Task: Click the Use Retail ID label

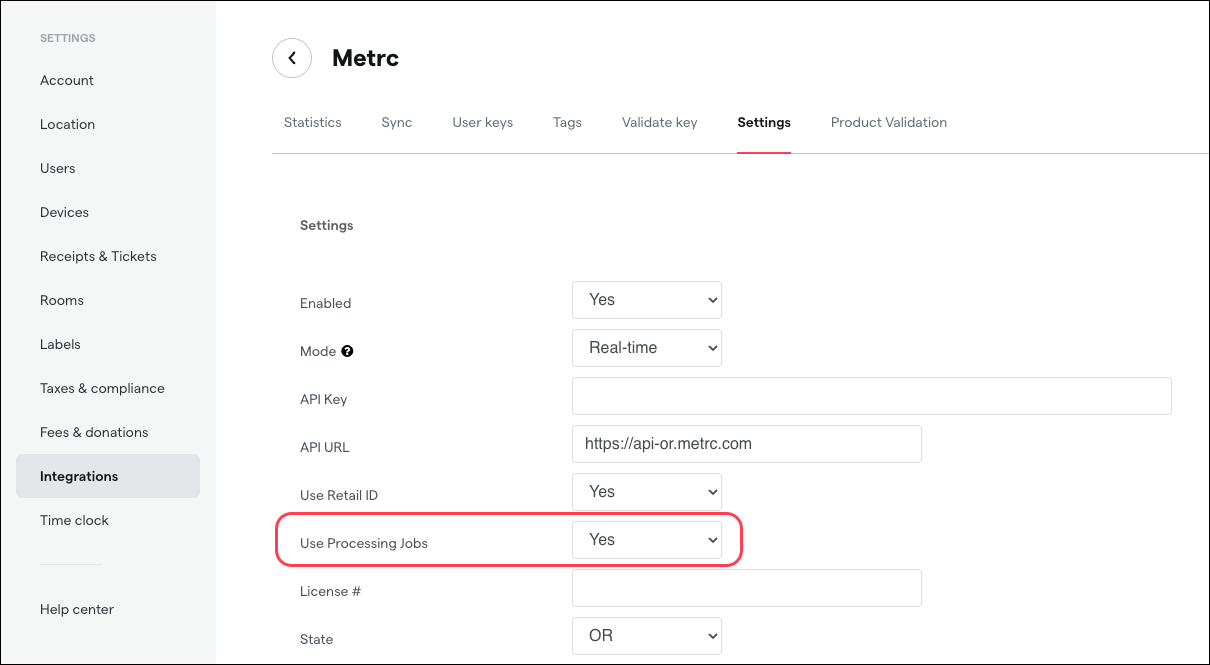Action: 339,495
